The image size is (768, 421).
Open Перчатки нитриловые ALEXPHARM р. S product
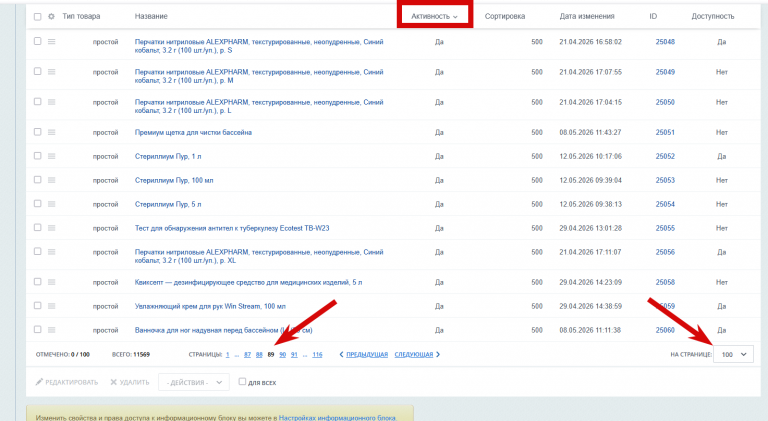point(259,46)
